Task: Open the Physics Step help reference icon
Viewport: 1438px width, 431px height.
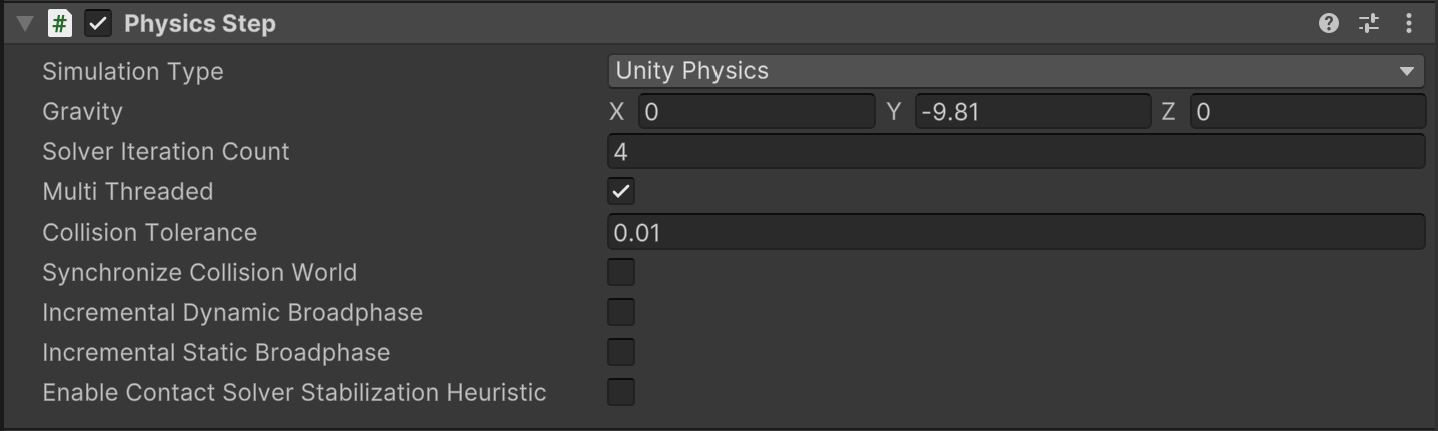Action: [1328, 23]
